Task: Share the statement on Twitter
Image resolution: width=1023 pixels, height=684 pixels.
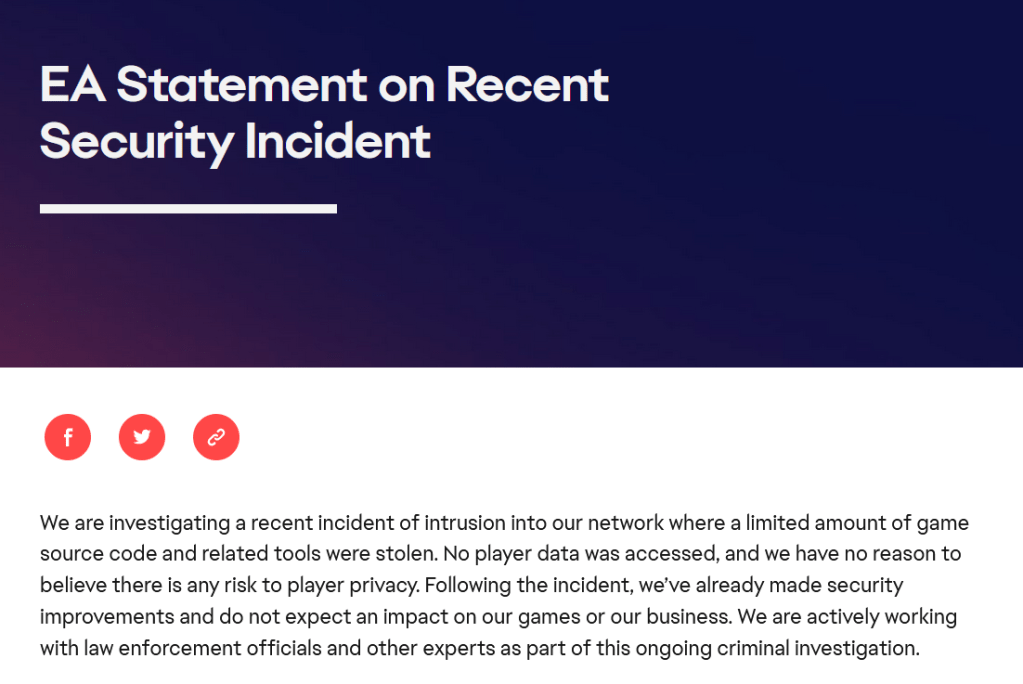Action: [142, 437]
